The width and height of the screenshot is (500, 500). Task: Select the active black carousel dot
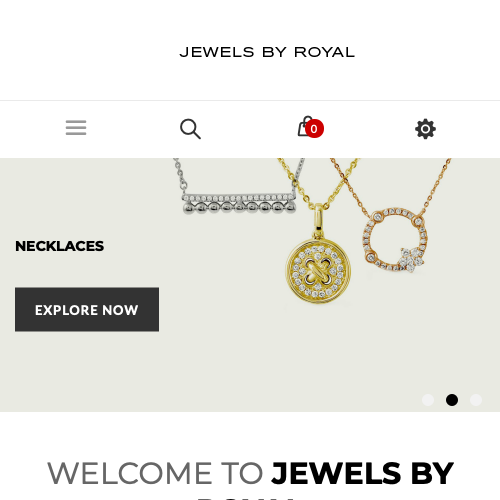point(452,400)
